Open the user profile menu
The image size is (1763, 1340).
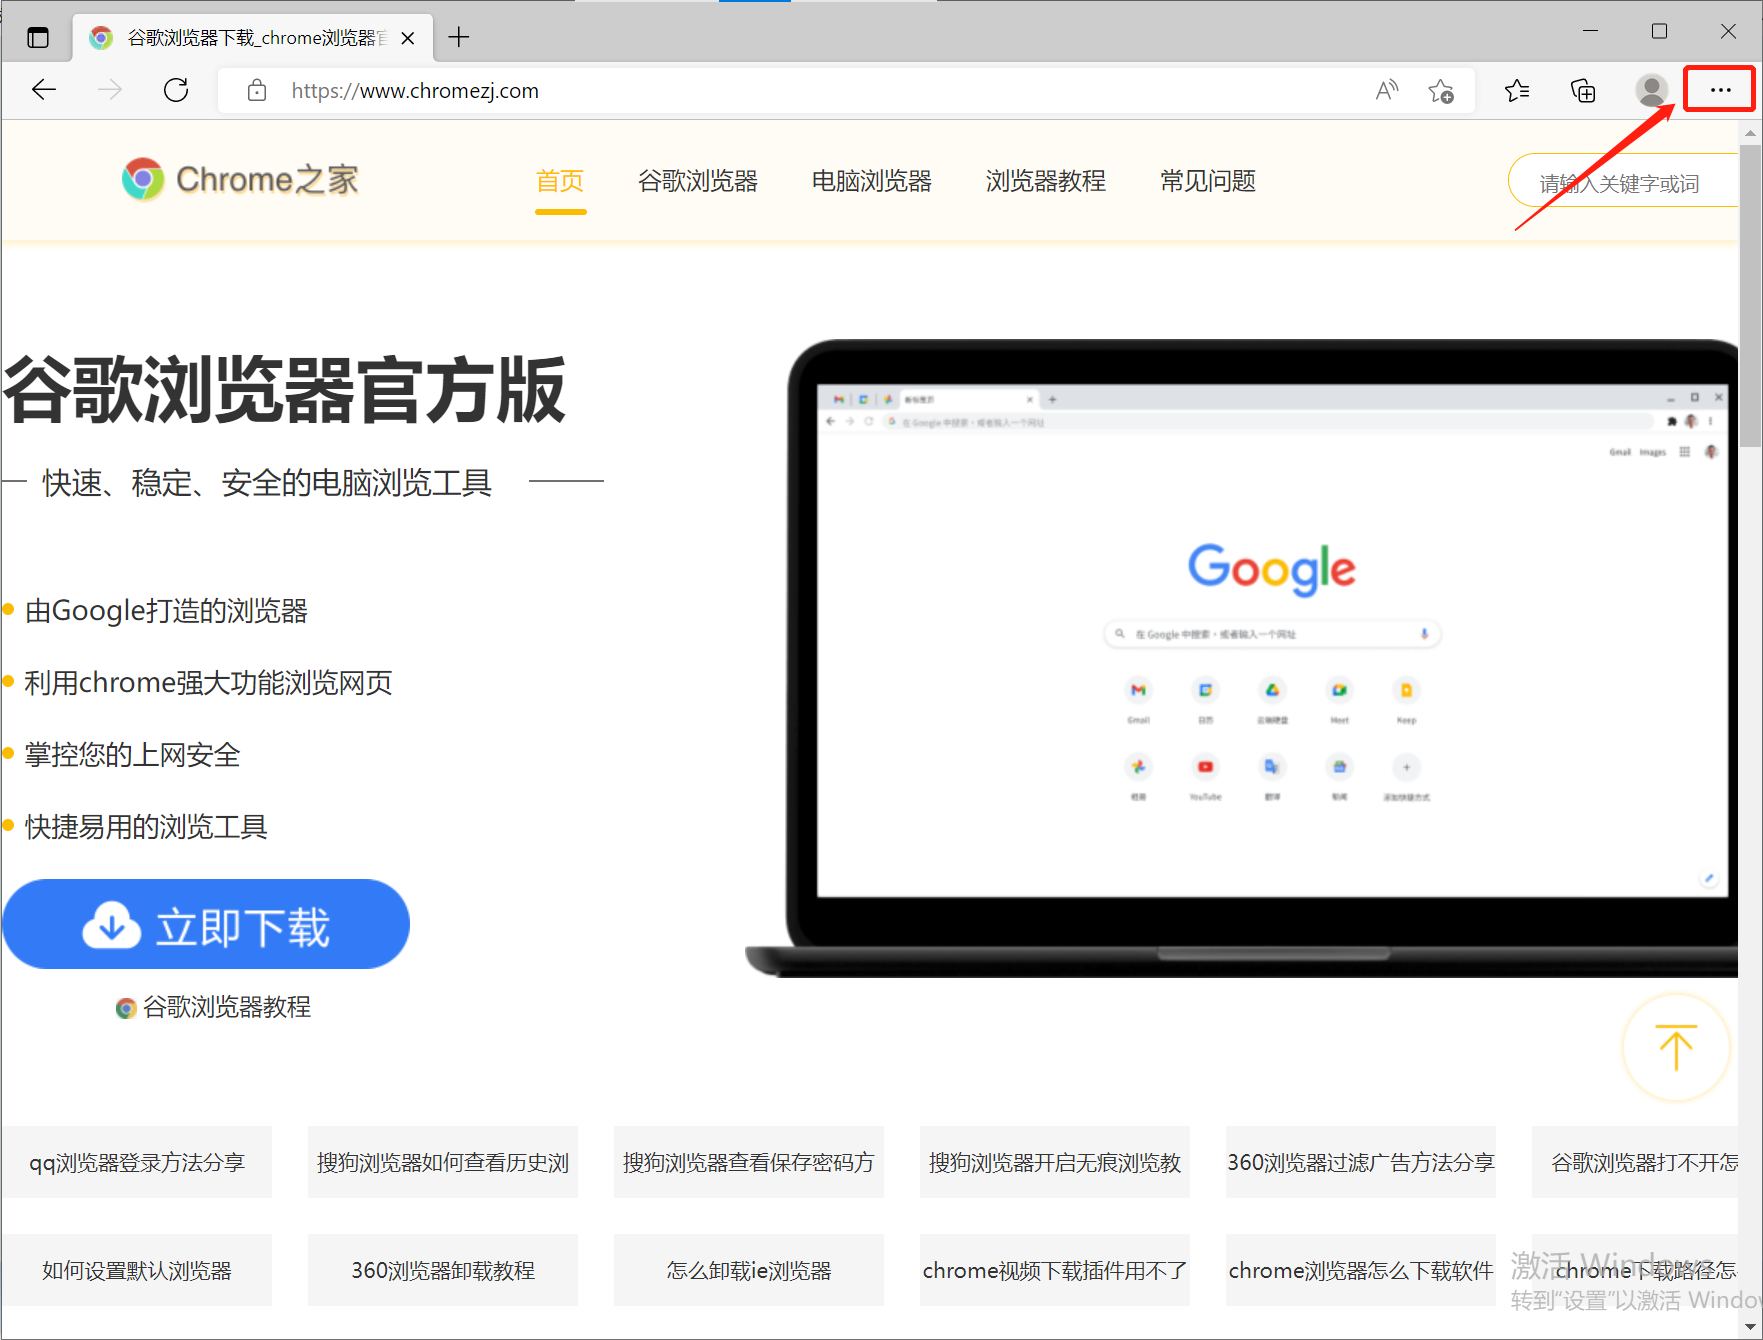(x=1651, y=91)
